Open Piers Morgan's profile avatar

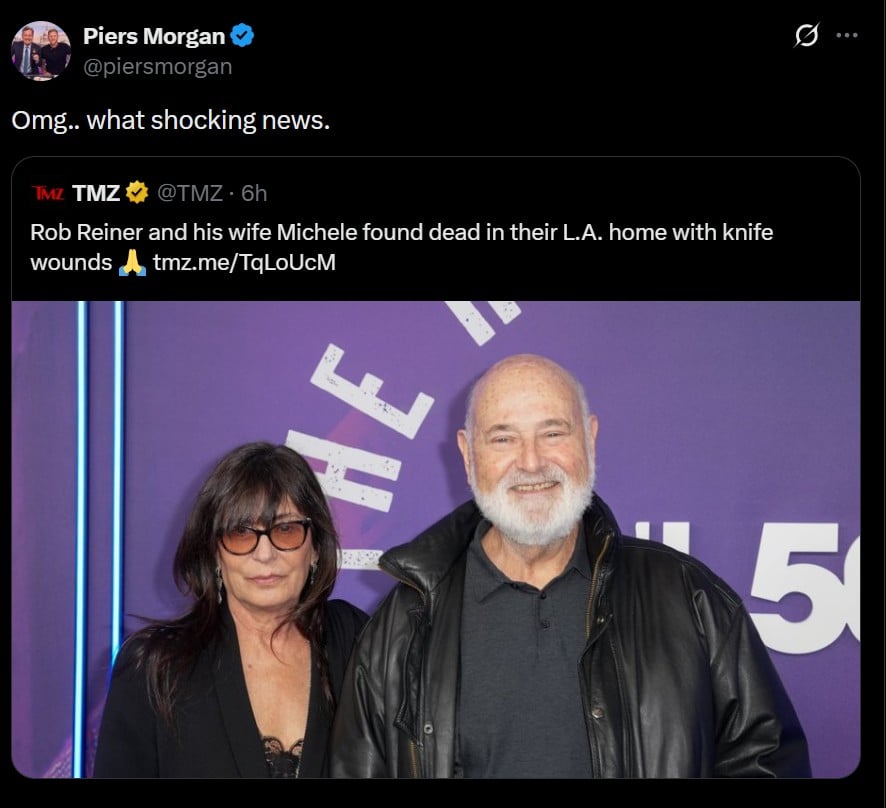point(41,51)
